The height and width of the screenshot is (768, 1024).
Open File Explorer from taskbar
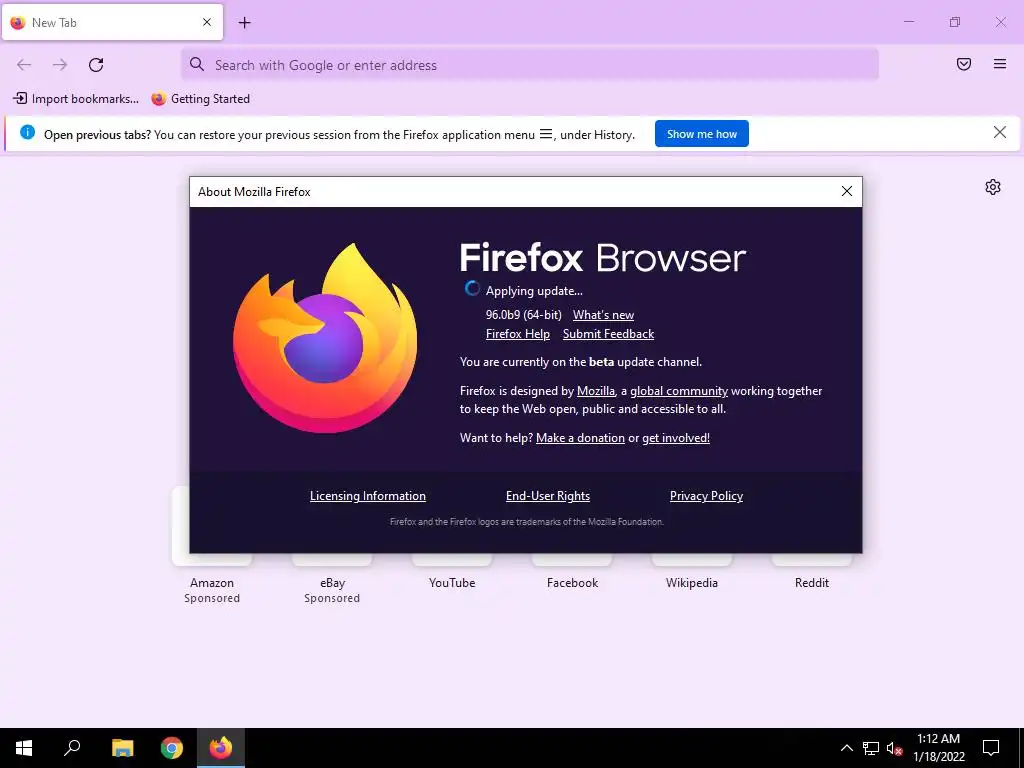point(122,748)
